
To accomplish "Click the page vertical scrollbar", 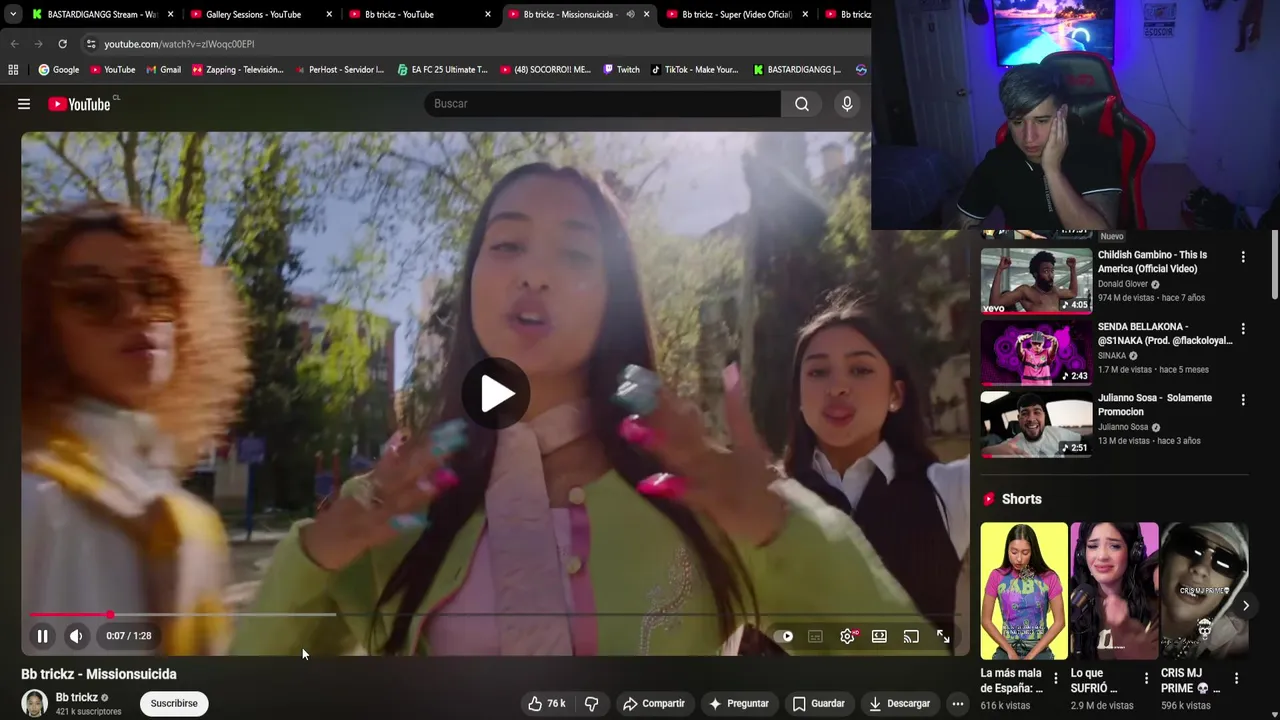I will click(x=1275, y=264).
